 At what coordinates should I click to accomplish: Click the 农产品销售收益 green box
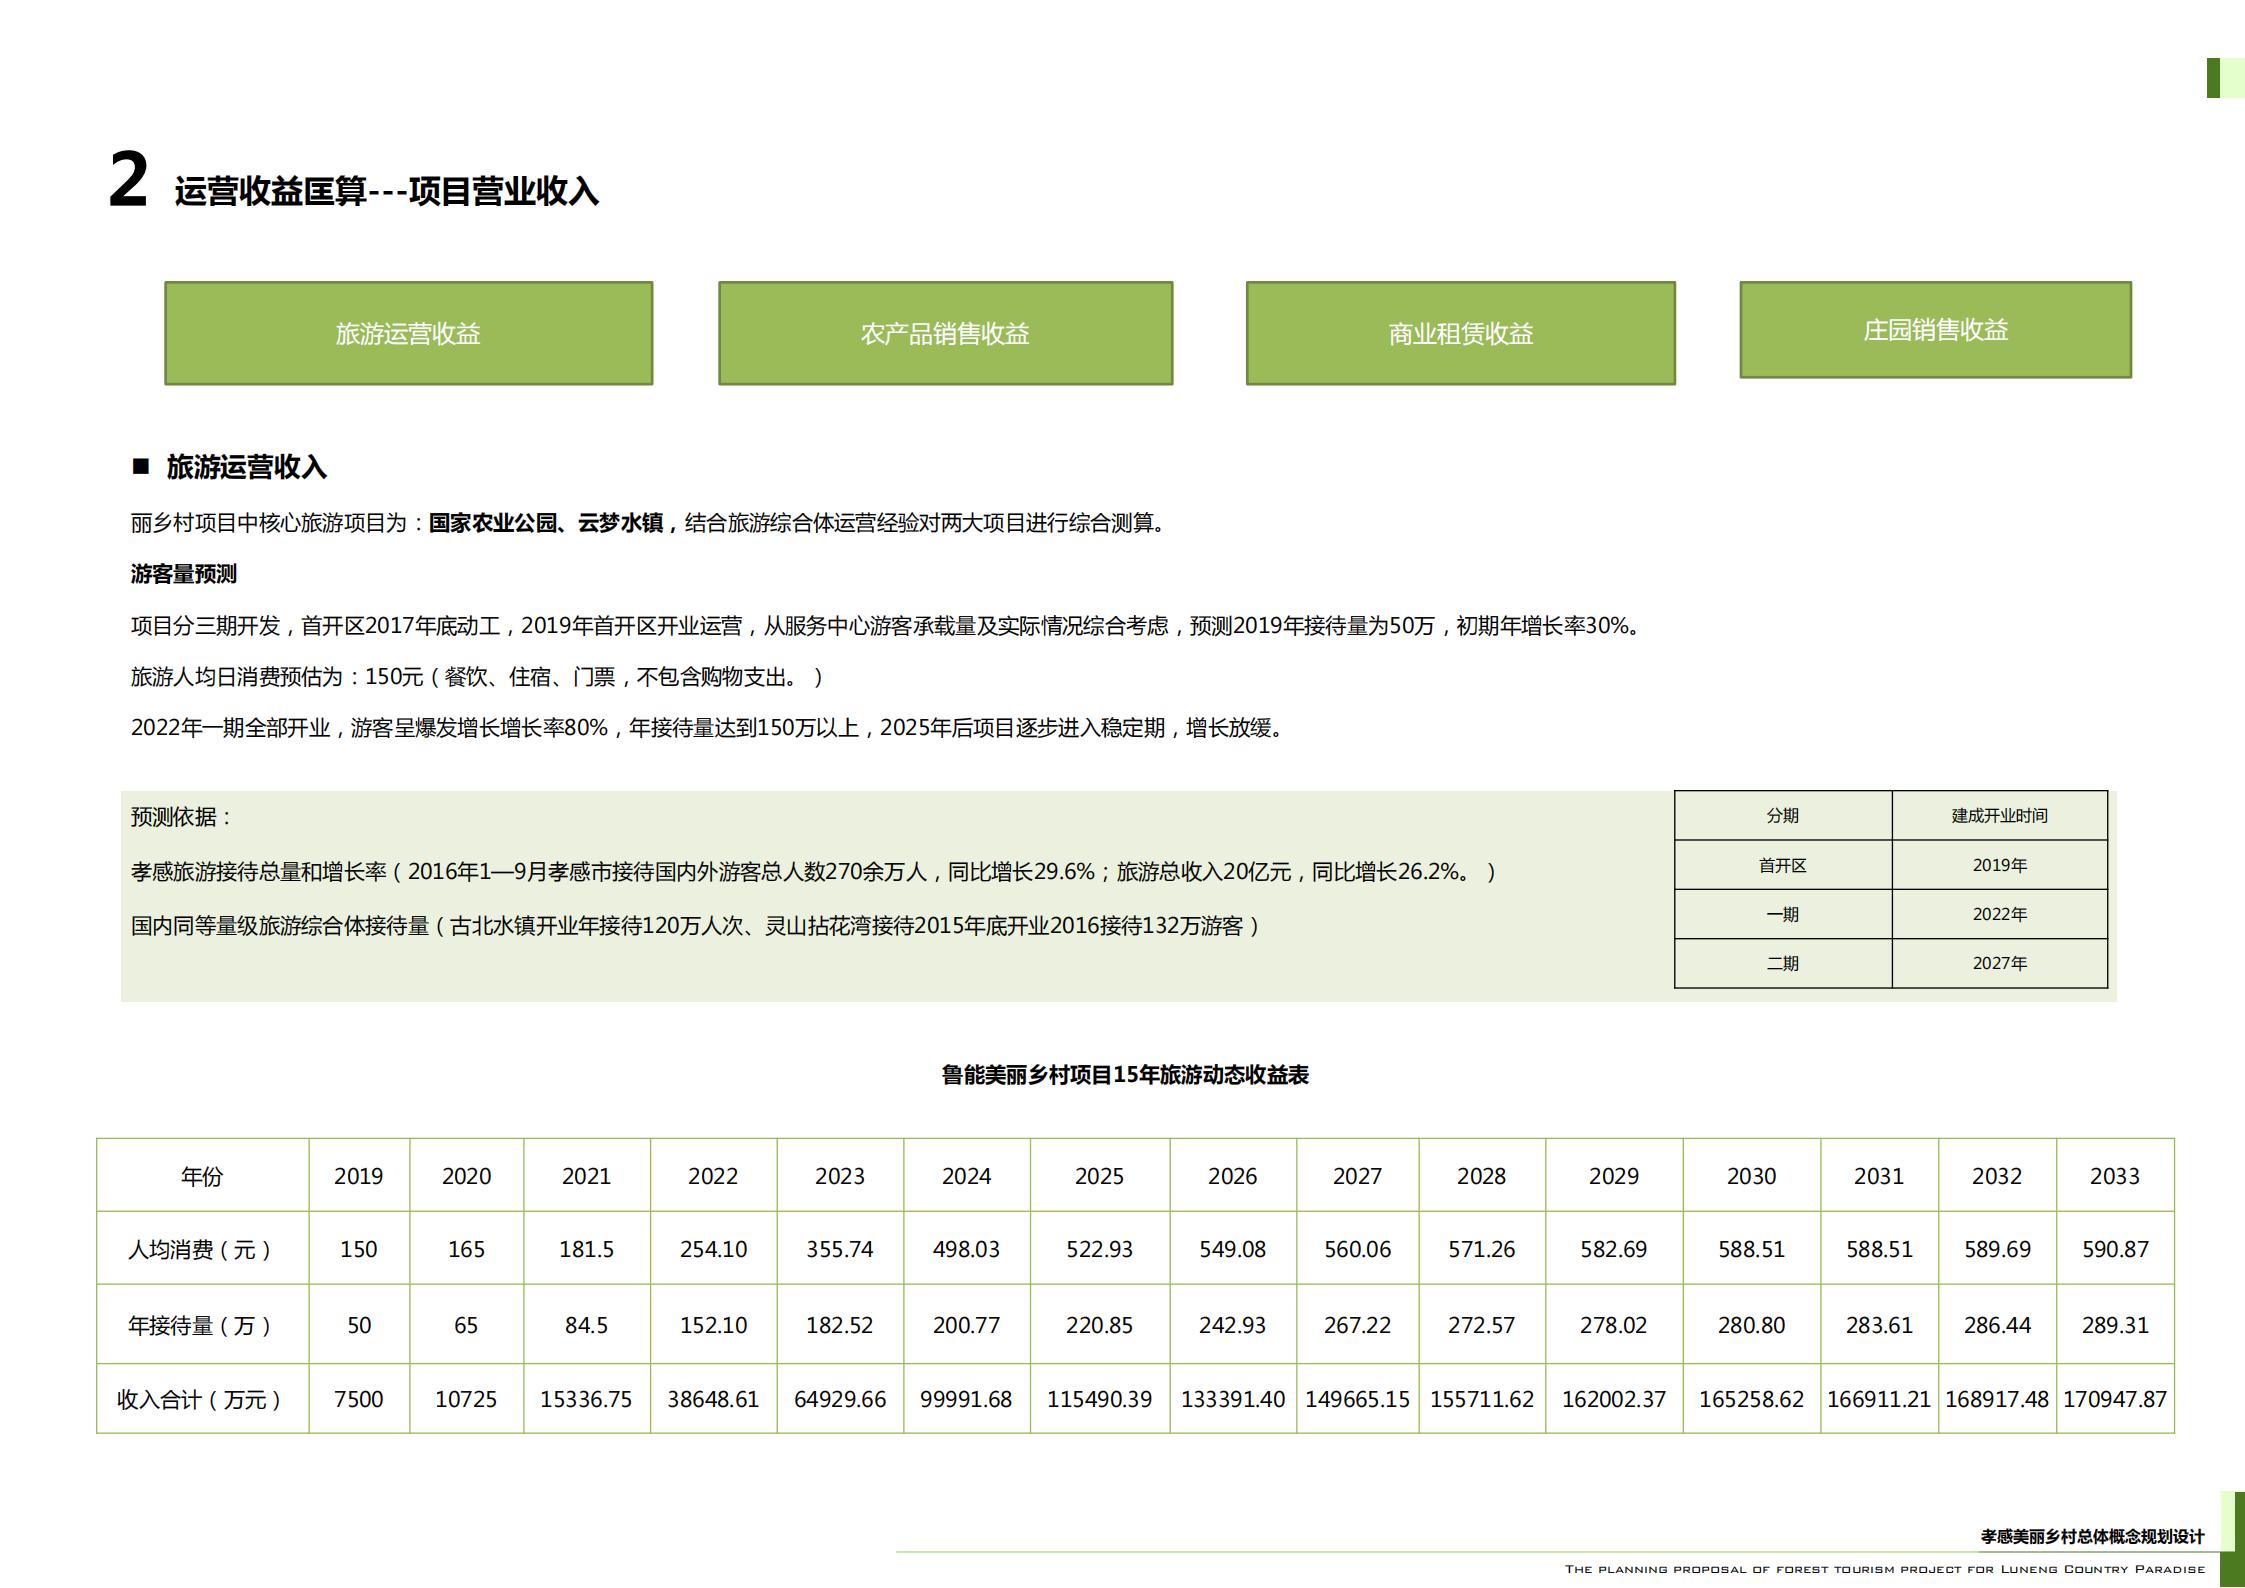(945, 333)
